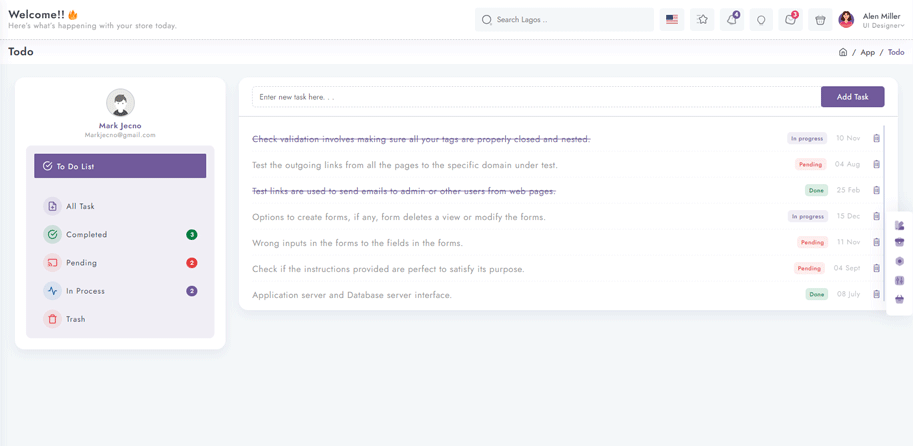Click the home icon in breadcrumb
913x446 pixels.
click(x=843, y=52)
